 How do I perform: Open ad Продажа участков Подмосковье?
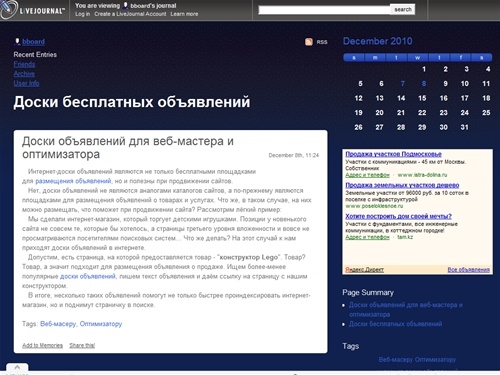pos(393,154)
